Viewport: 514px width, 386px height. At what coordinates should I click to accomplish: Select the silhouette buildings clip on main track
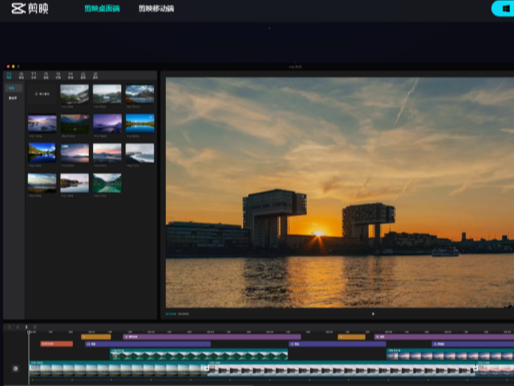pyautogui.click(x=341, y=369)
